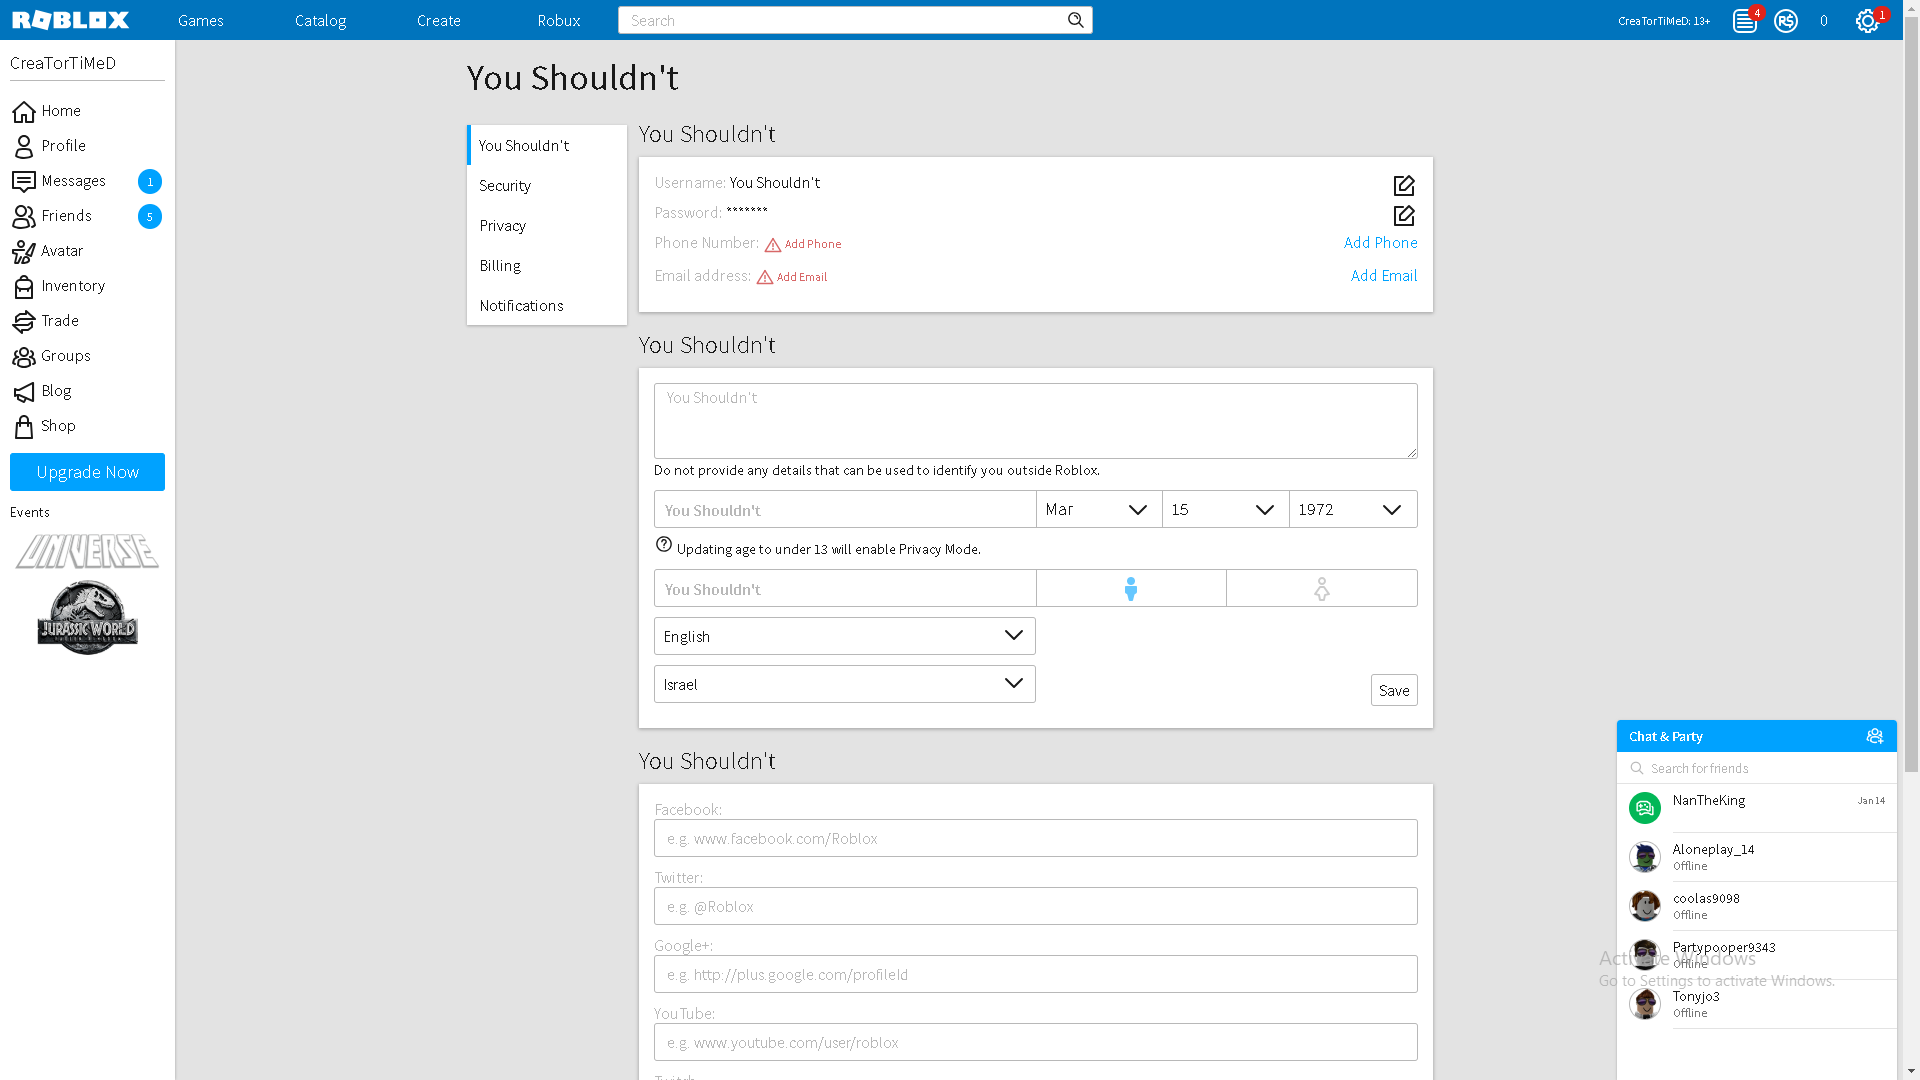Click the Friends icon in sidebar
1920x1080 pixels.
[x=24, y=216]
